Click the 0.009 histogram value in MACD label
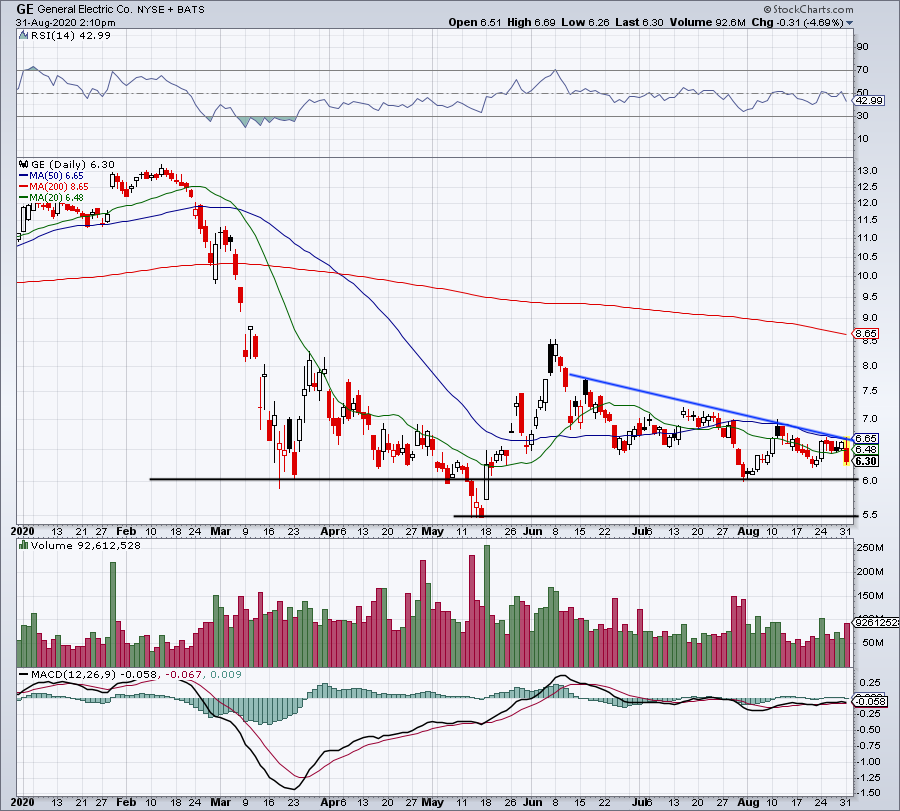 coord(226,674)
